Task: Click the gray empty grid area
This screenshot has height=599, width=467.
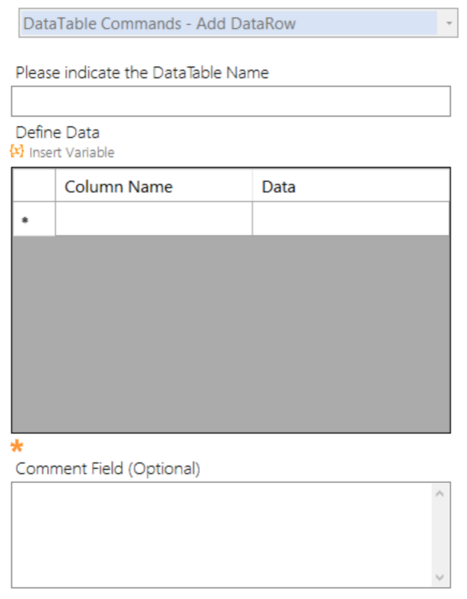Action: pos(231,334)
